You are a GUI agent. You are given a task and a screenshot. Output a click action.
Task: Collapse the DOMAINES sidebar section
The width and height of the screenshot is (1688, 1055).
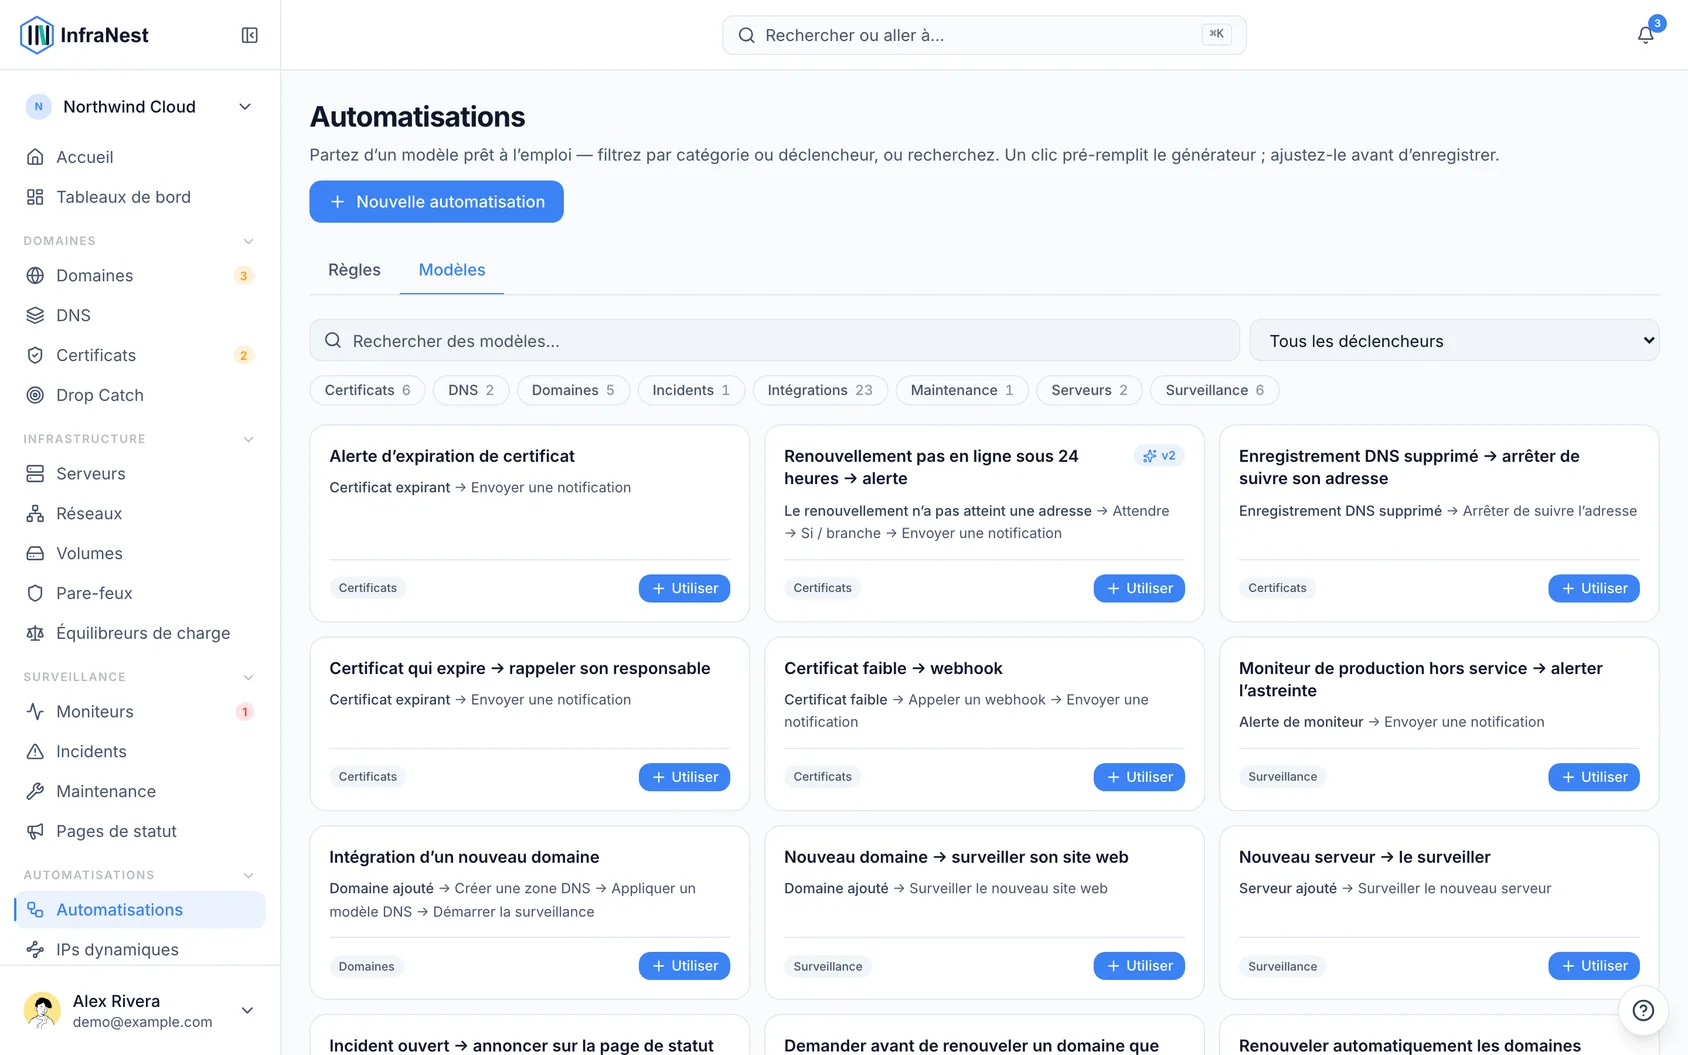(248, 241)
